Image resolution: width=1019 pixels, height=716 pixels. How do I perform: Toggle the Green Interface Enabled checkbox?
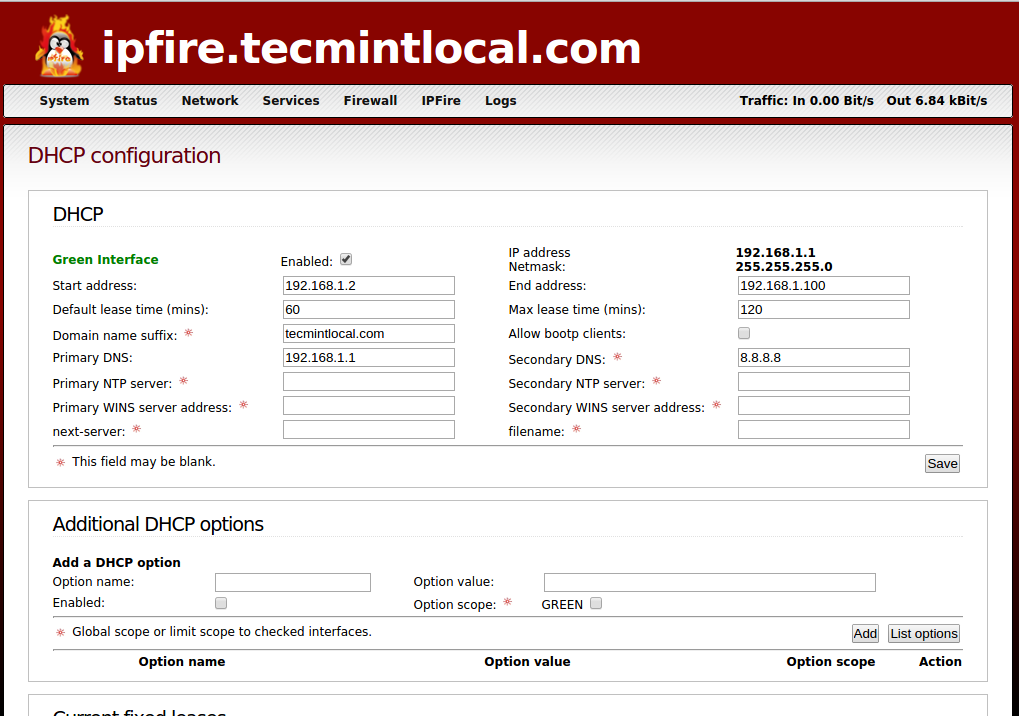[346, 259]
